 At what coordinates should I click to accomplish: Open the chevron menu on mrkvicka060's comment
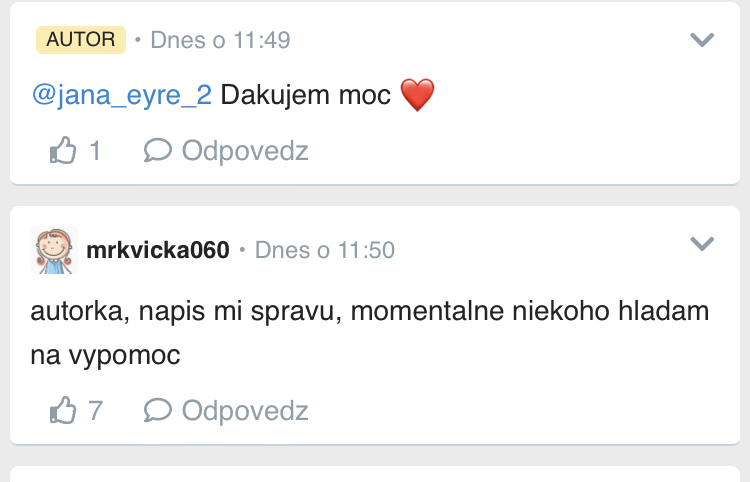point(703,244)
